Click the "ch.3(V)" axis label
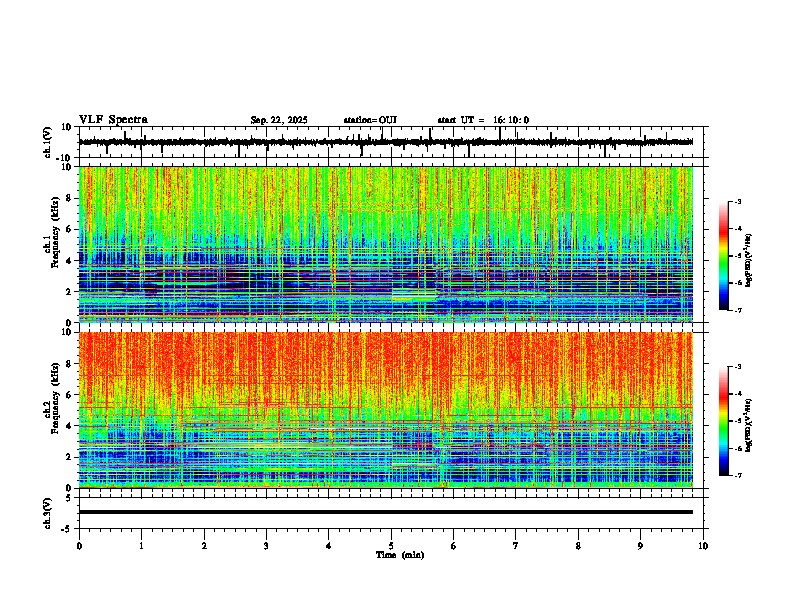 [x=48, y=514]
